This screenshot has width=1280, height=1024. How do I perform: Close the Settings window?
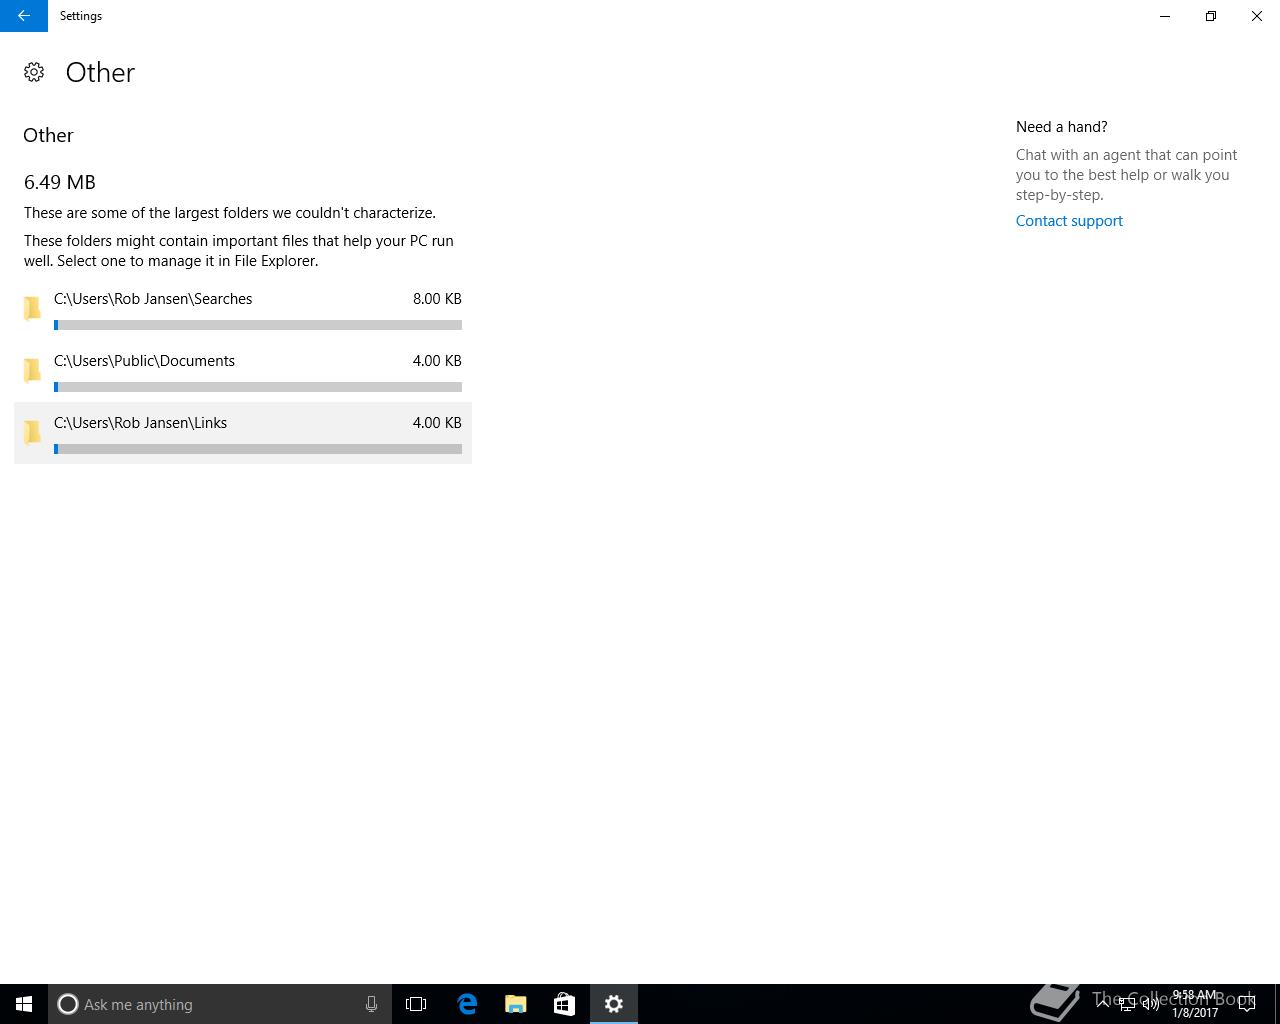[1257, 16]
